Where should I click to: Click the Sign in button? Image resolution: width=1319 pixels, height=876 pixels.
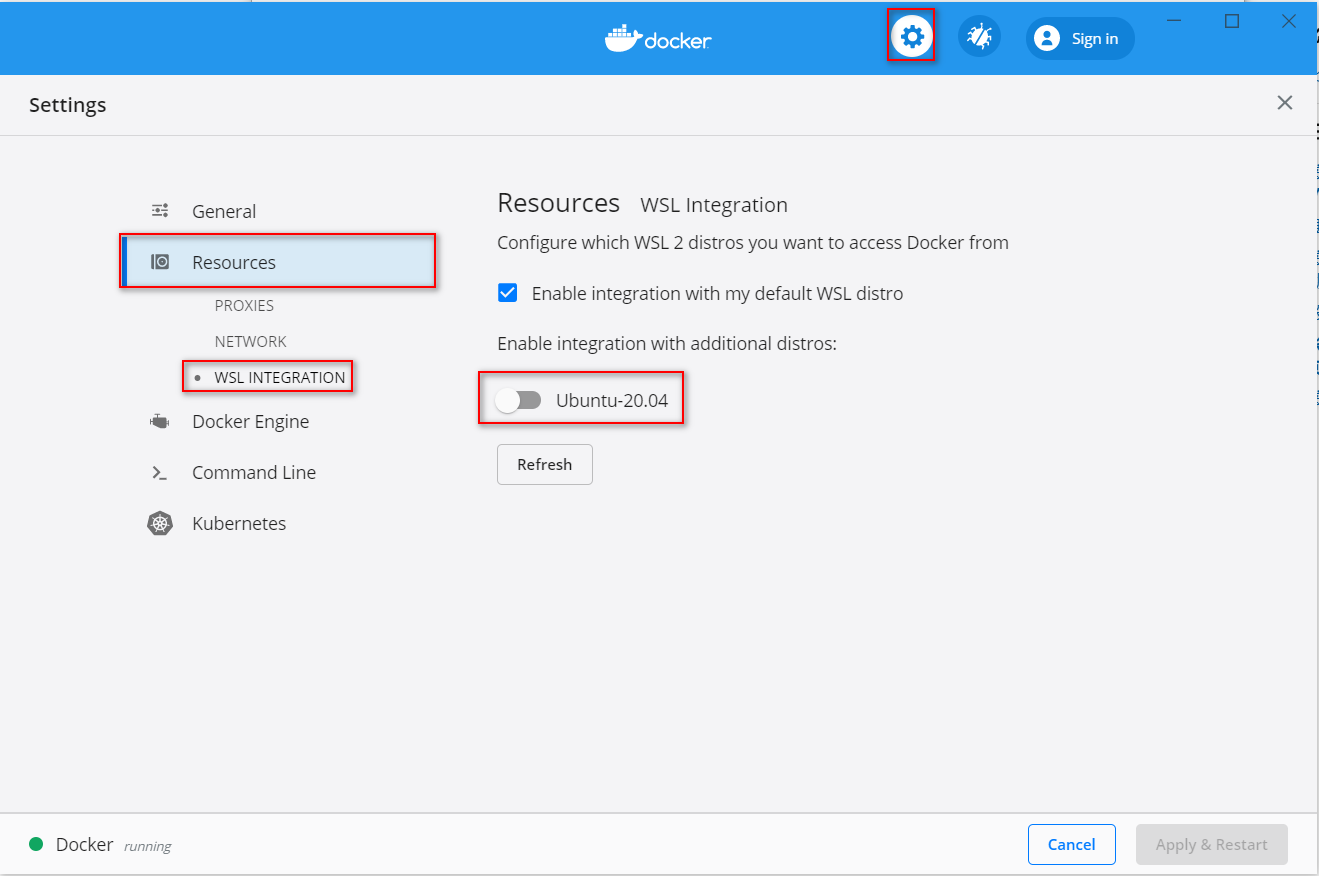(x=1080, y=39)
